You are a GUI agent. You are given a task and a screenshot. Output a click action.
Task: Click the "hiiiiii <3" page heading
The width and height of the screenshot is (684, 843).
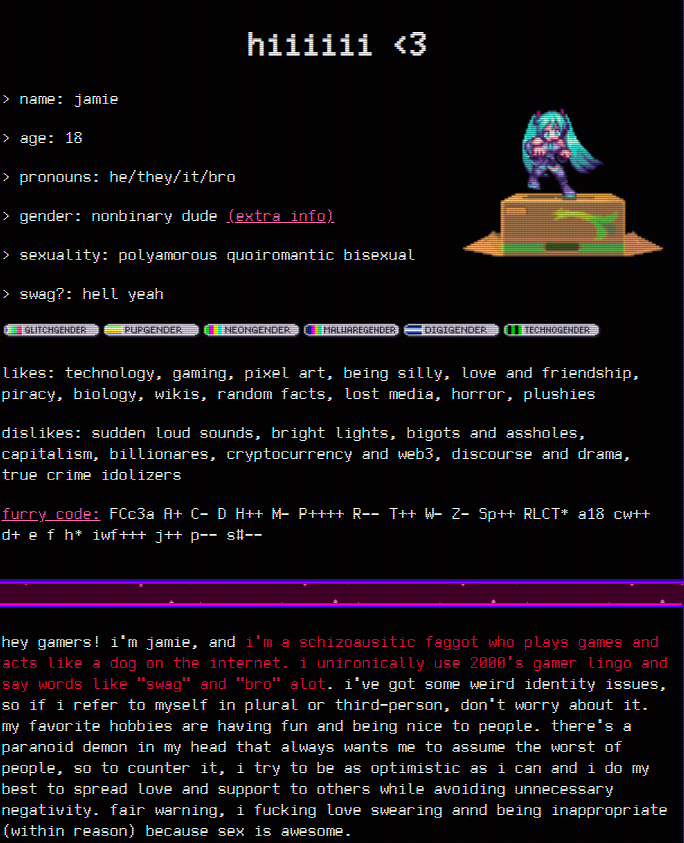tap(337, 45)
